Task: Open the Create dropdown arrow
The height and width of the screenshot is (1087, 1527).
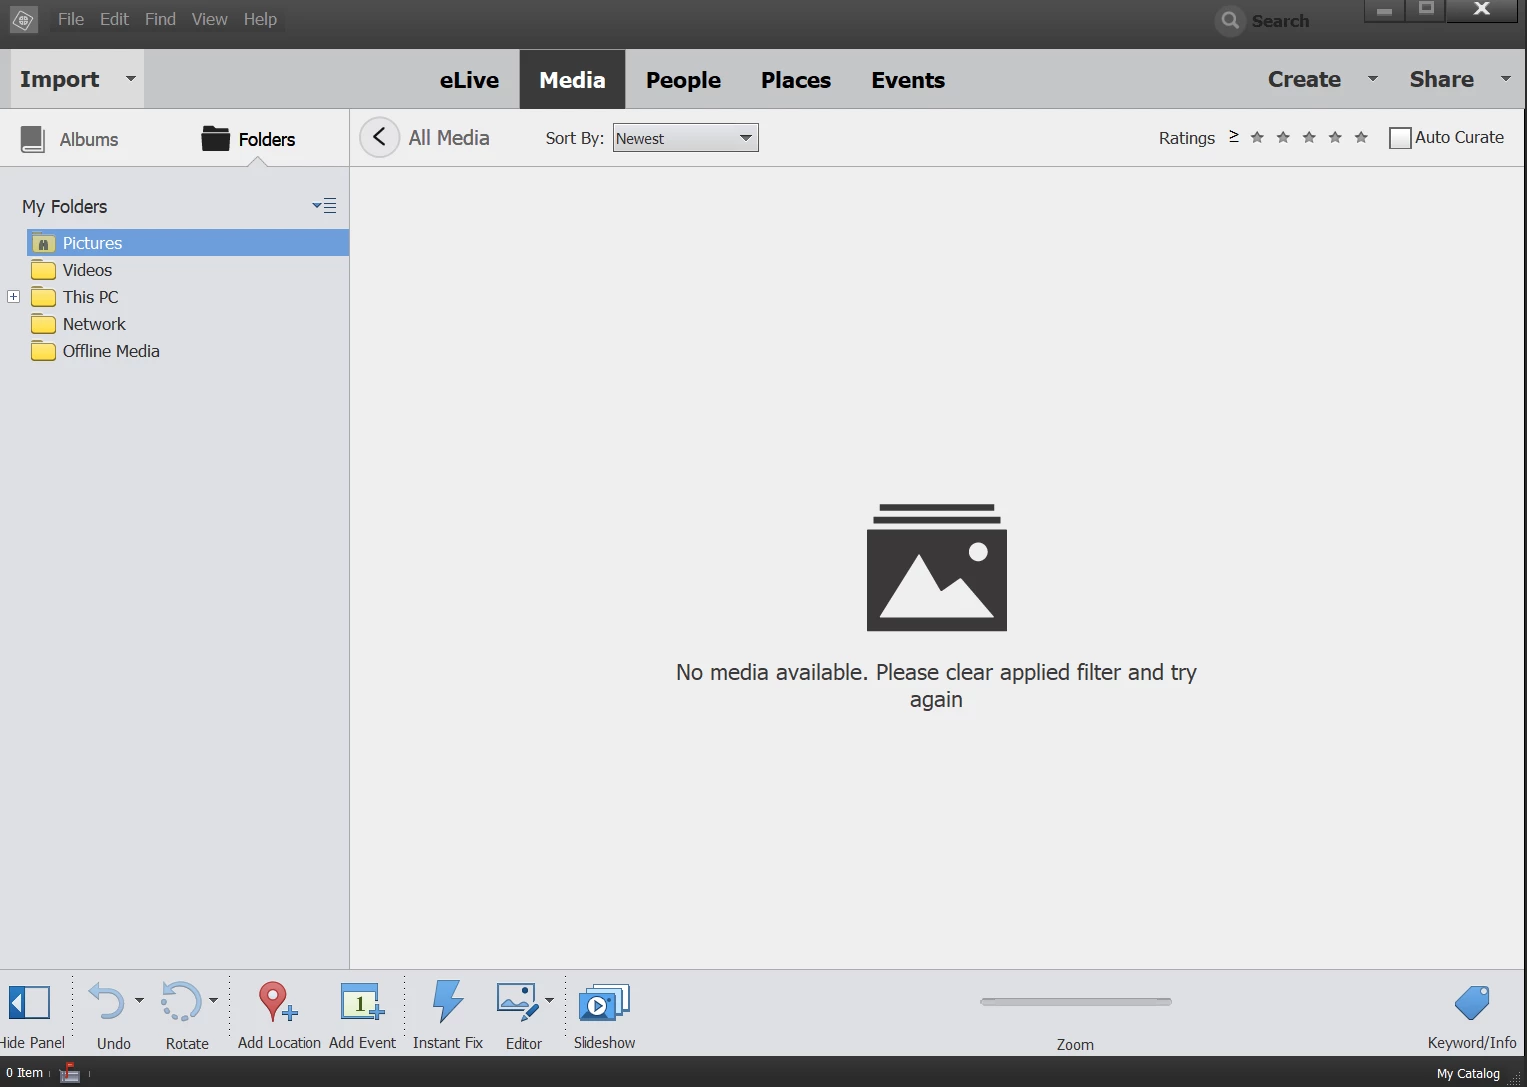Action: tap(1373, 78)
